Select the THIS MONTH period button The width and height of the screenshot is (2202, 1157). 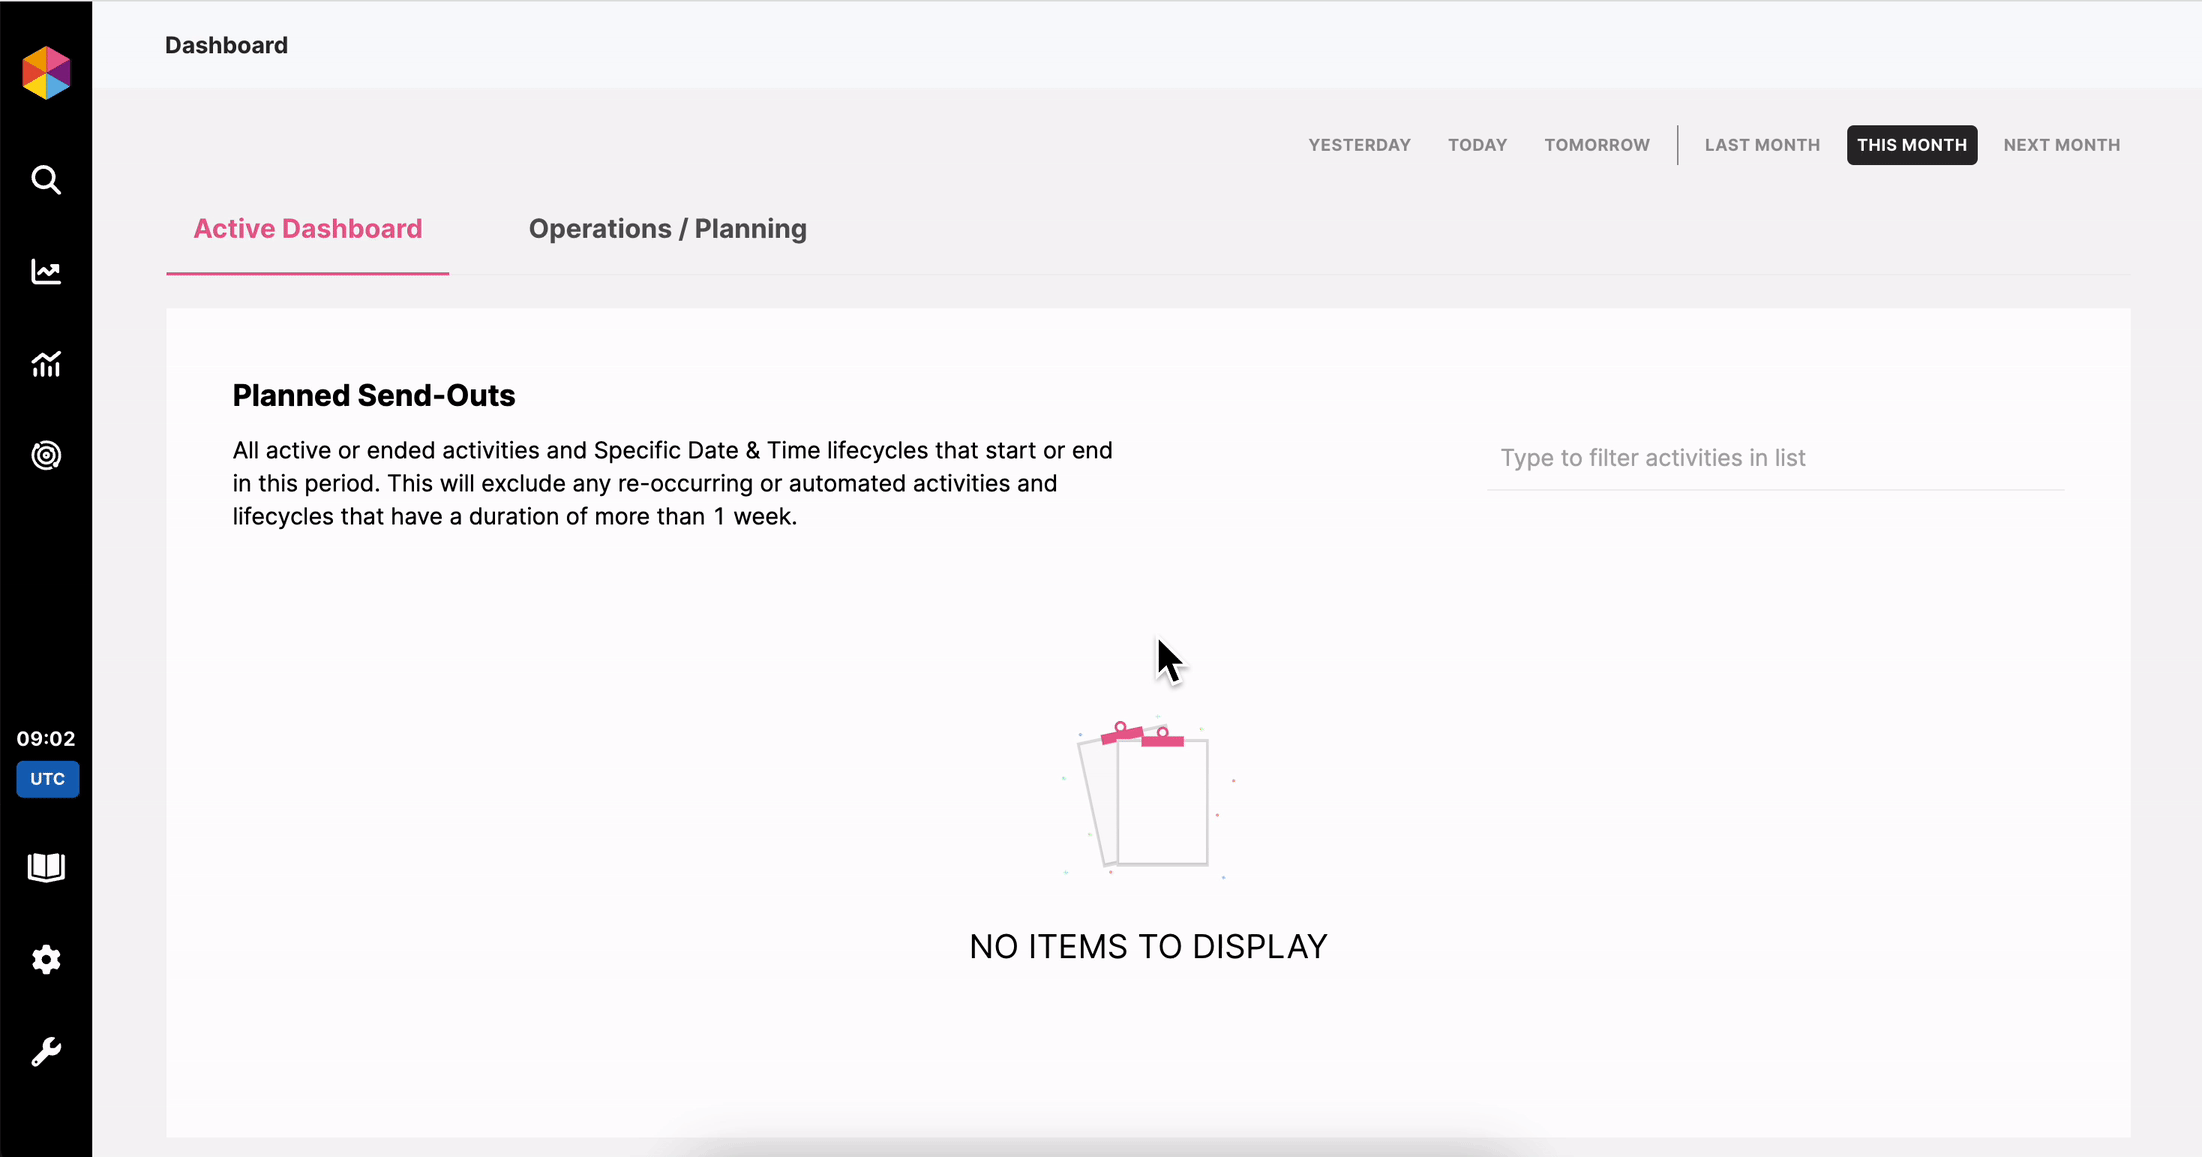tap(1911, 145)
